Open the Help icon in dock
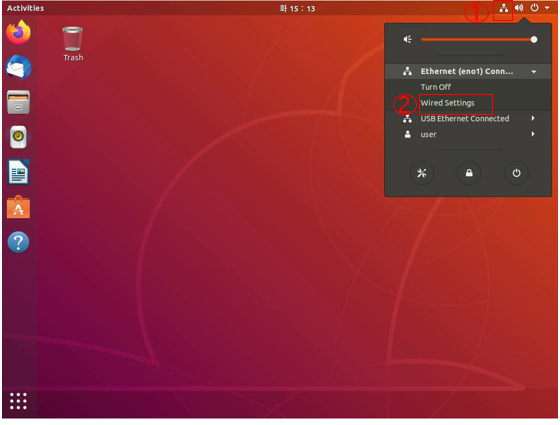This screenshot has height=425, width=560. click(18, 242)
